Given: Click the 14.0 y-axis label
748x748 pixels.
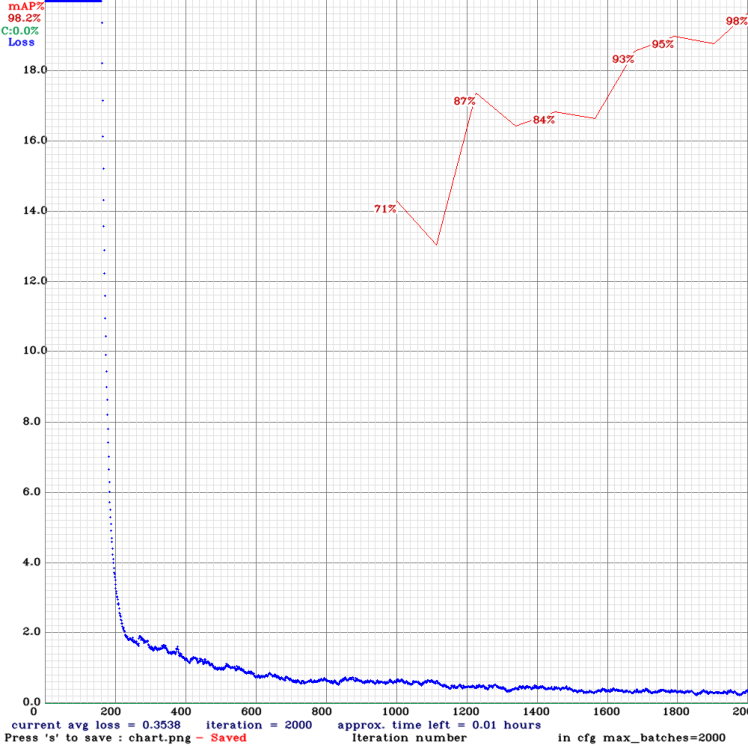Looking at the screenshot, I should pyautogui.click(x=35, y=210).
